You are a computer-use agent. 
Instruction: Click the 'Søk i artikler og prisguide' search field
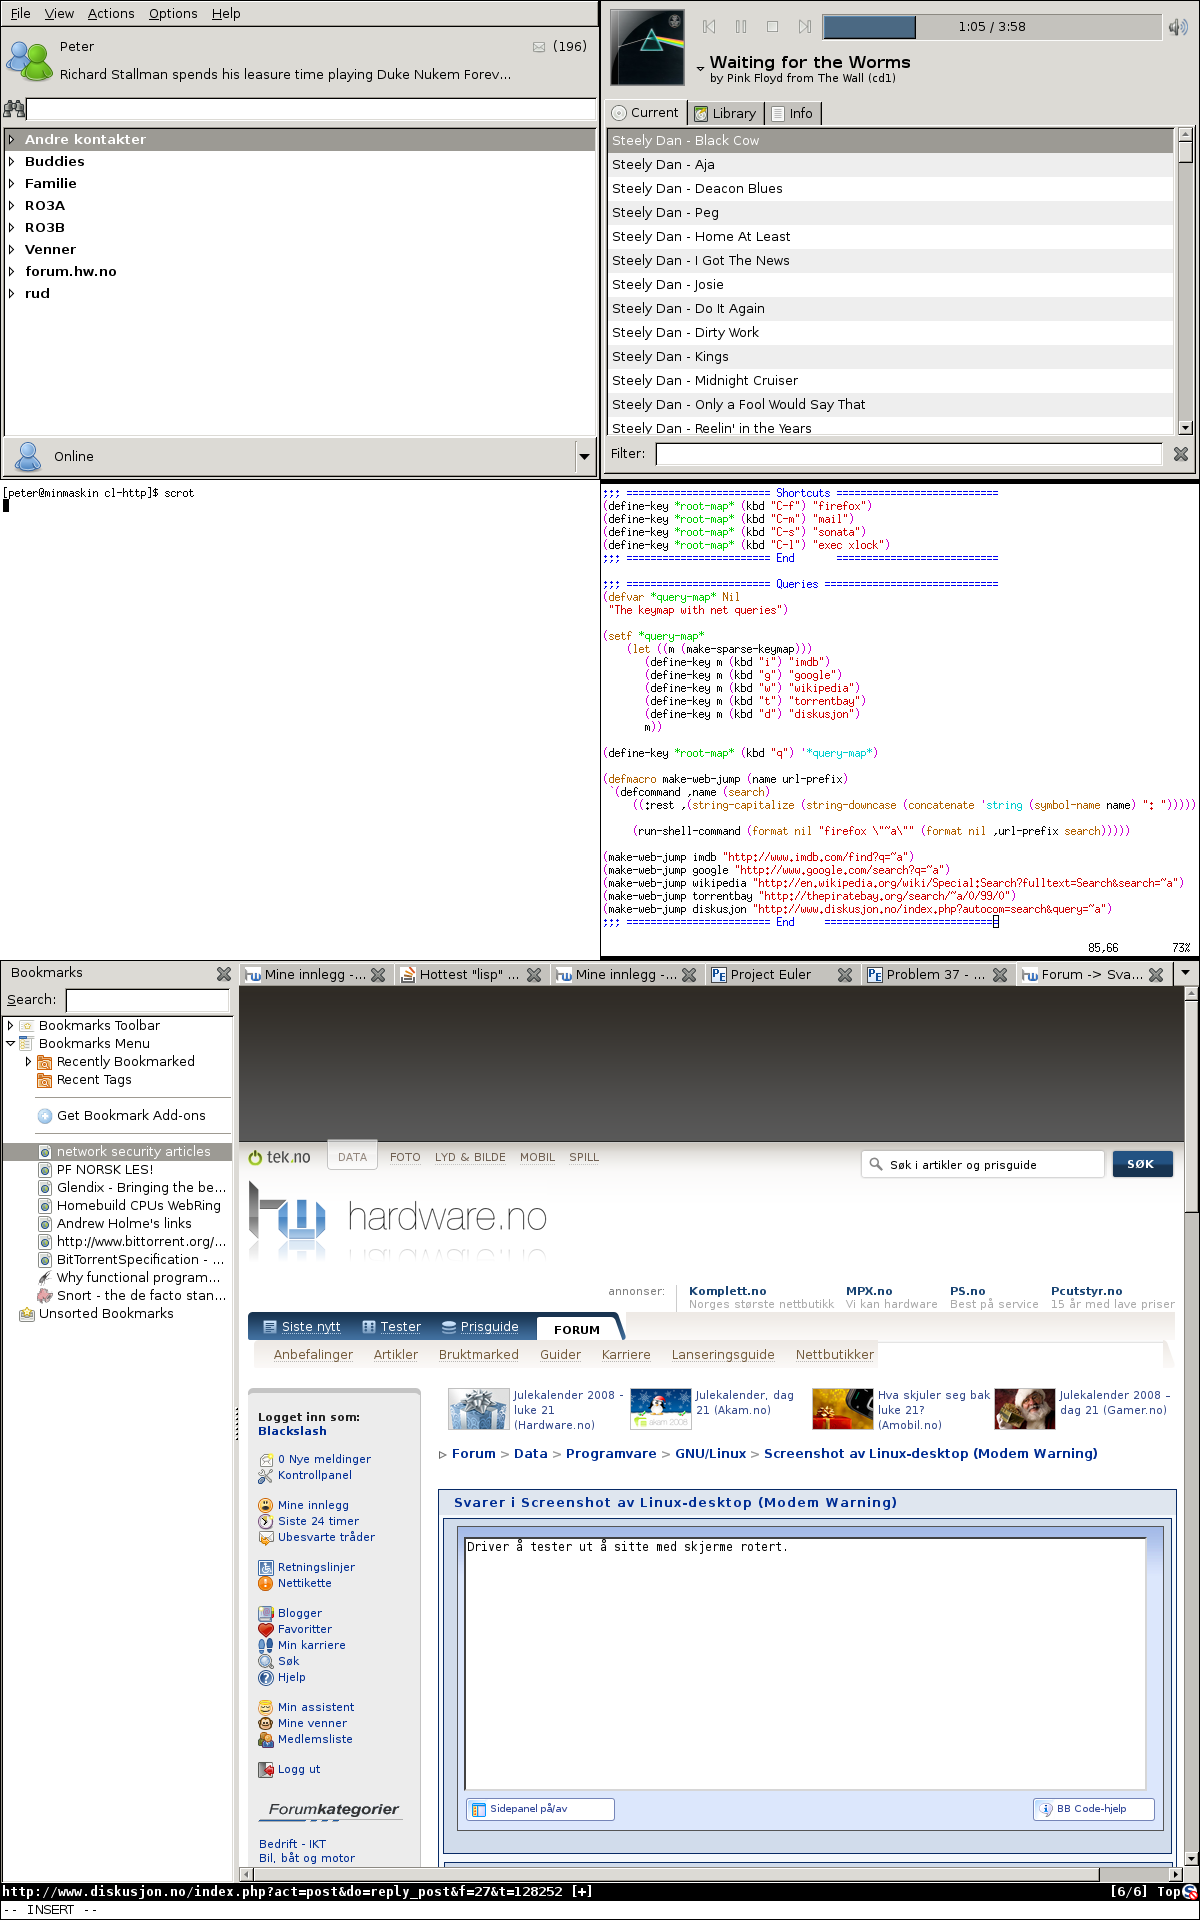982,1164
